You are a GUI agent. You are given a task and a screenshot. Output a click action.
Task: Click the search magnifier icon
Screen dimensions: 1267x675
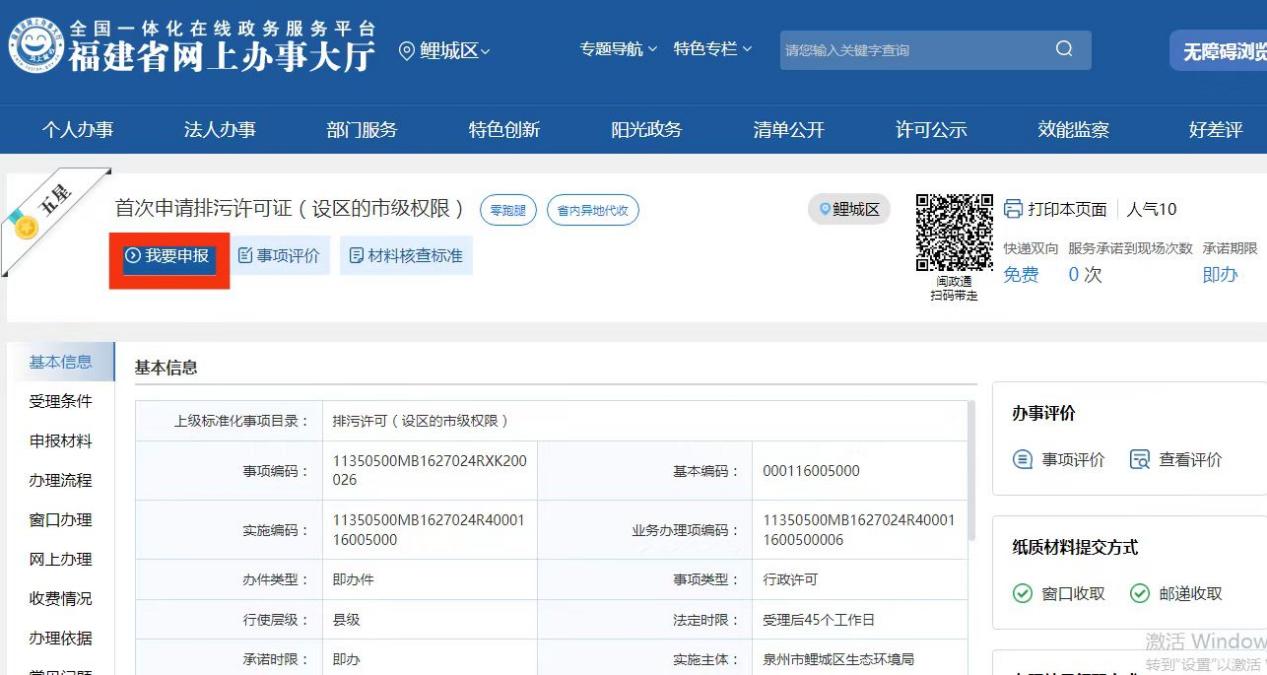click(1063, 49)
